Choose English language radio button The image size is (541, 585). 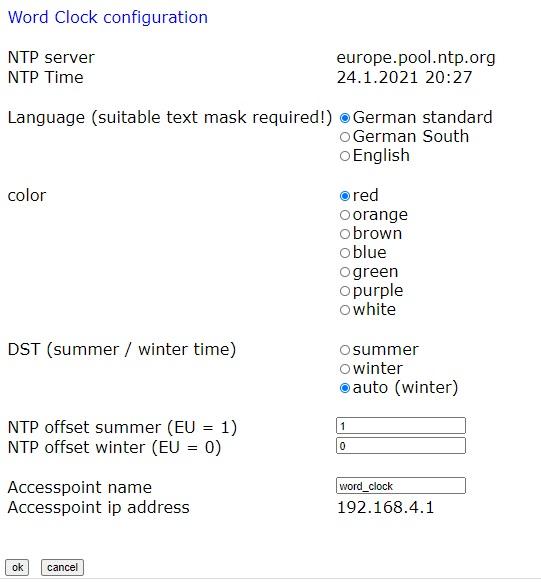pyautogui.click(x=345, y=156)
